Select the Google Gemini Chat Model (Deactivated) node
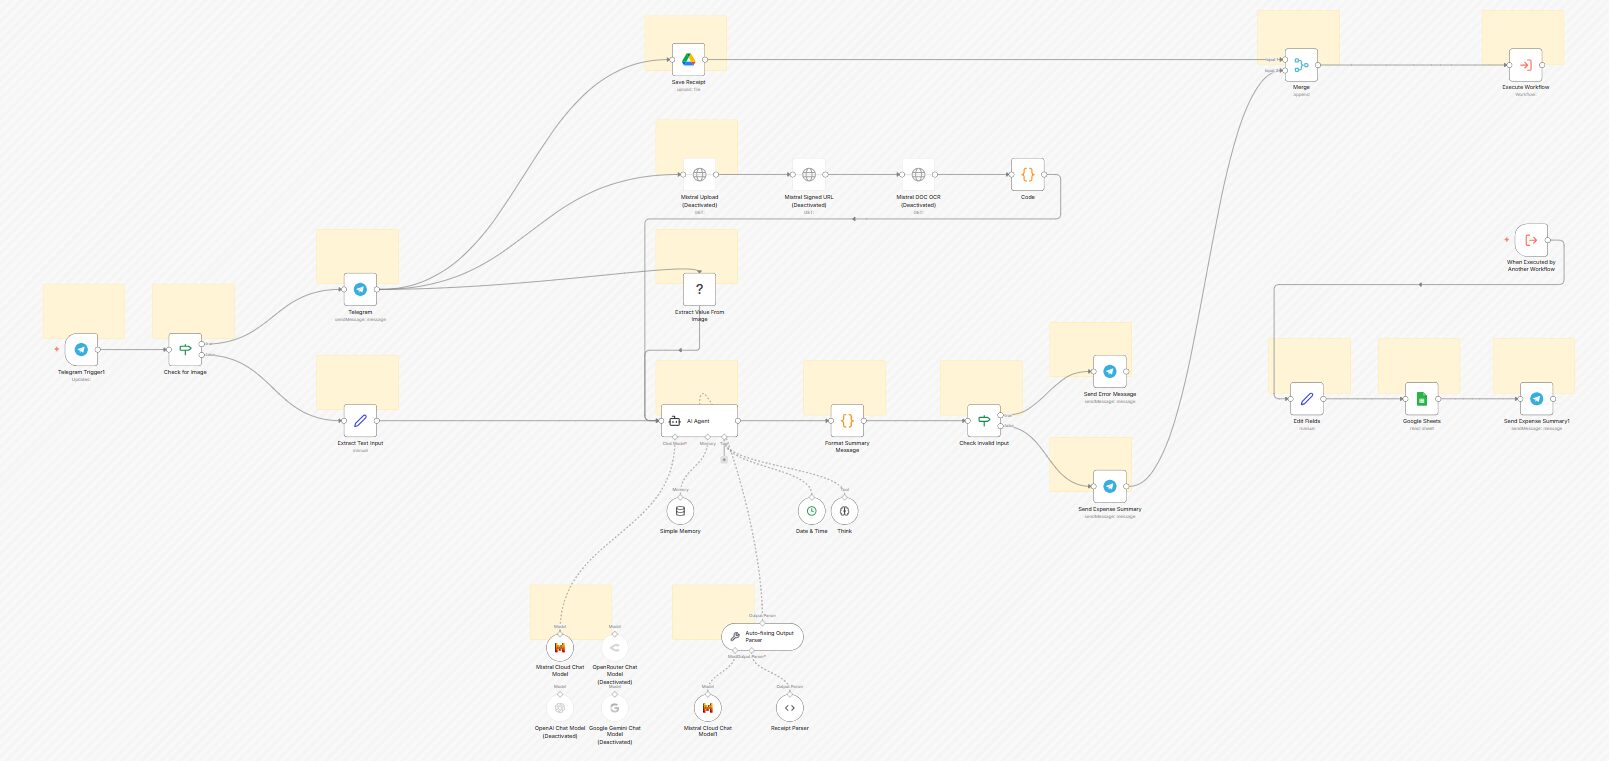Screen dimensions: 1609x761 [x=614, y=708]
